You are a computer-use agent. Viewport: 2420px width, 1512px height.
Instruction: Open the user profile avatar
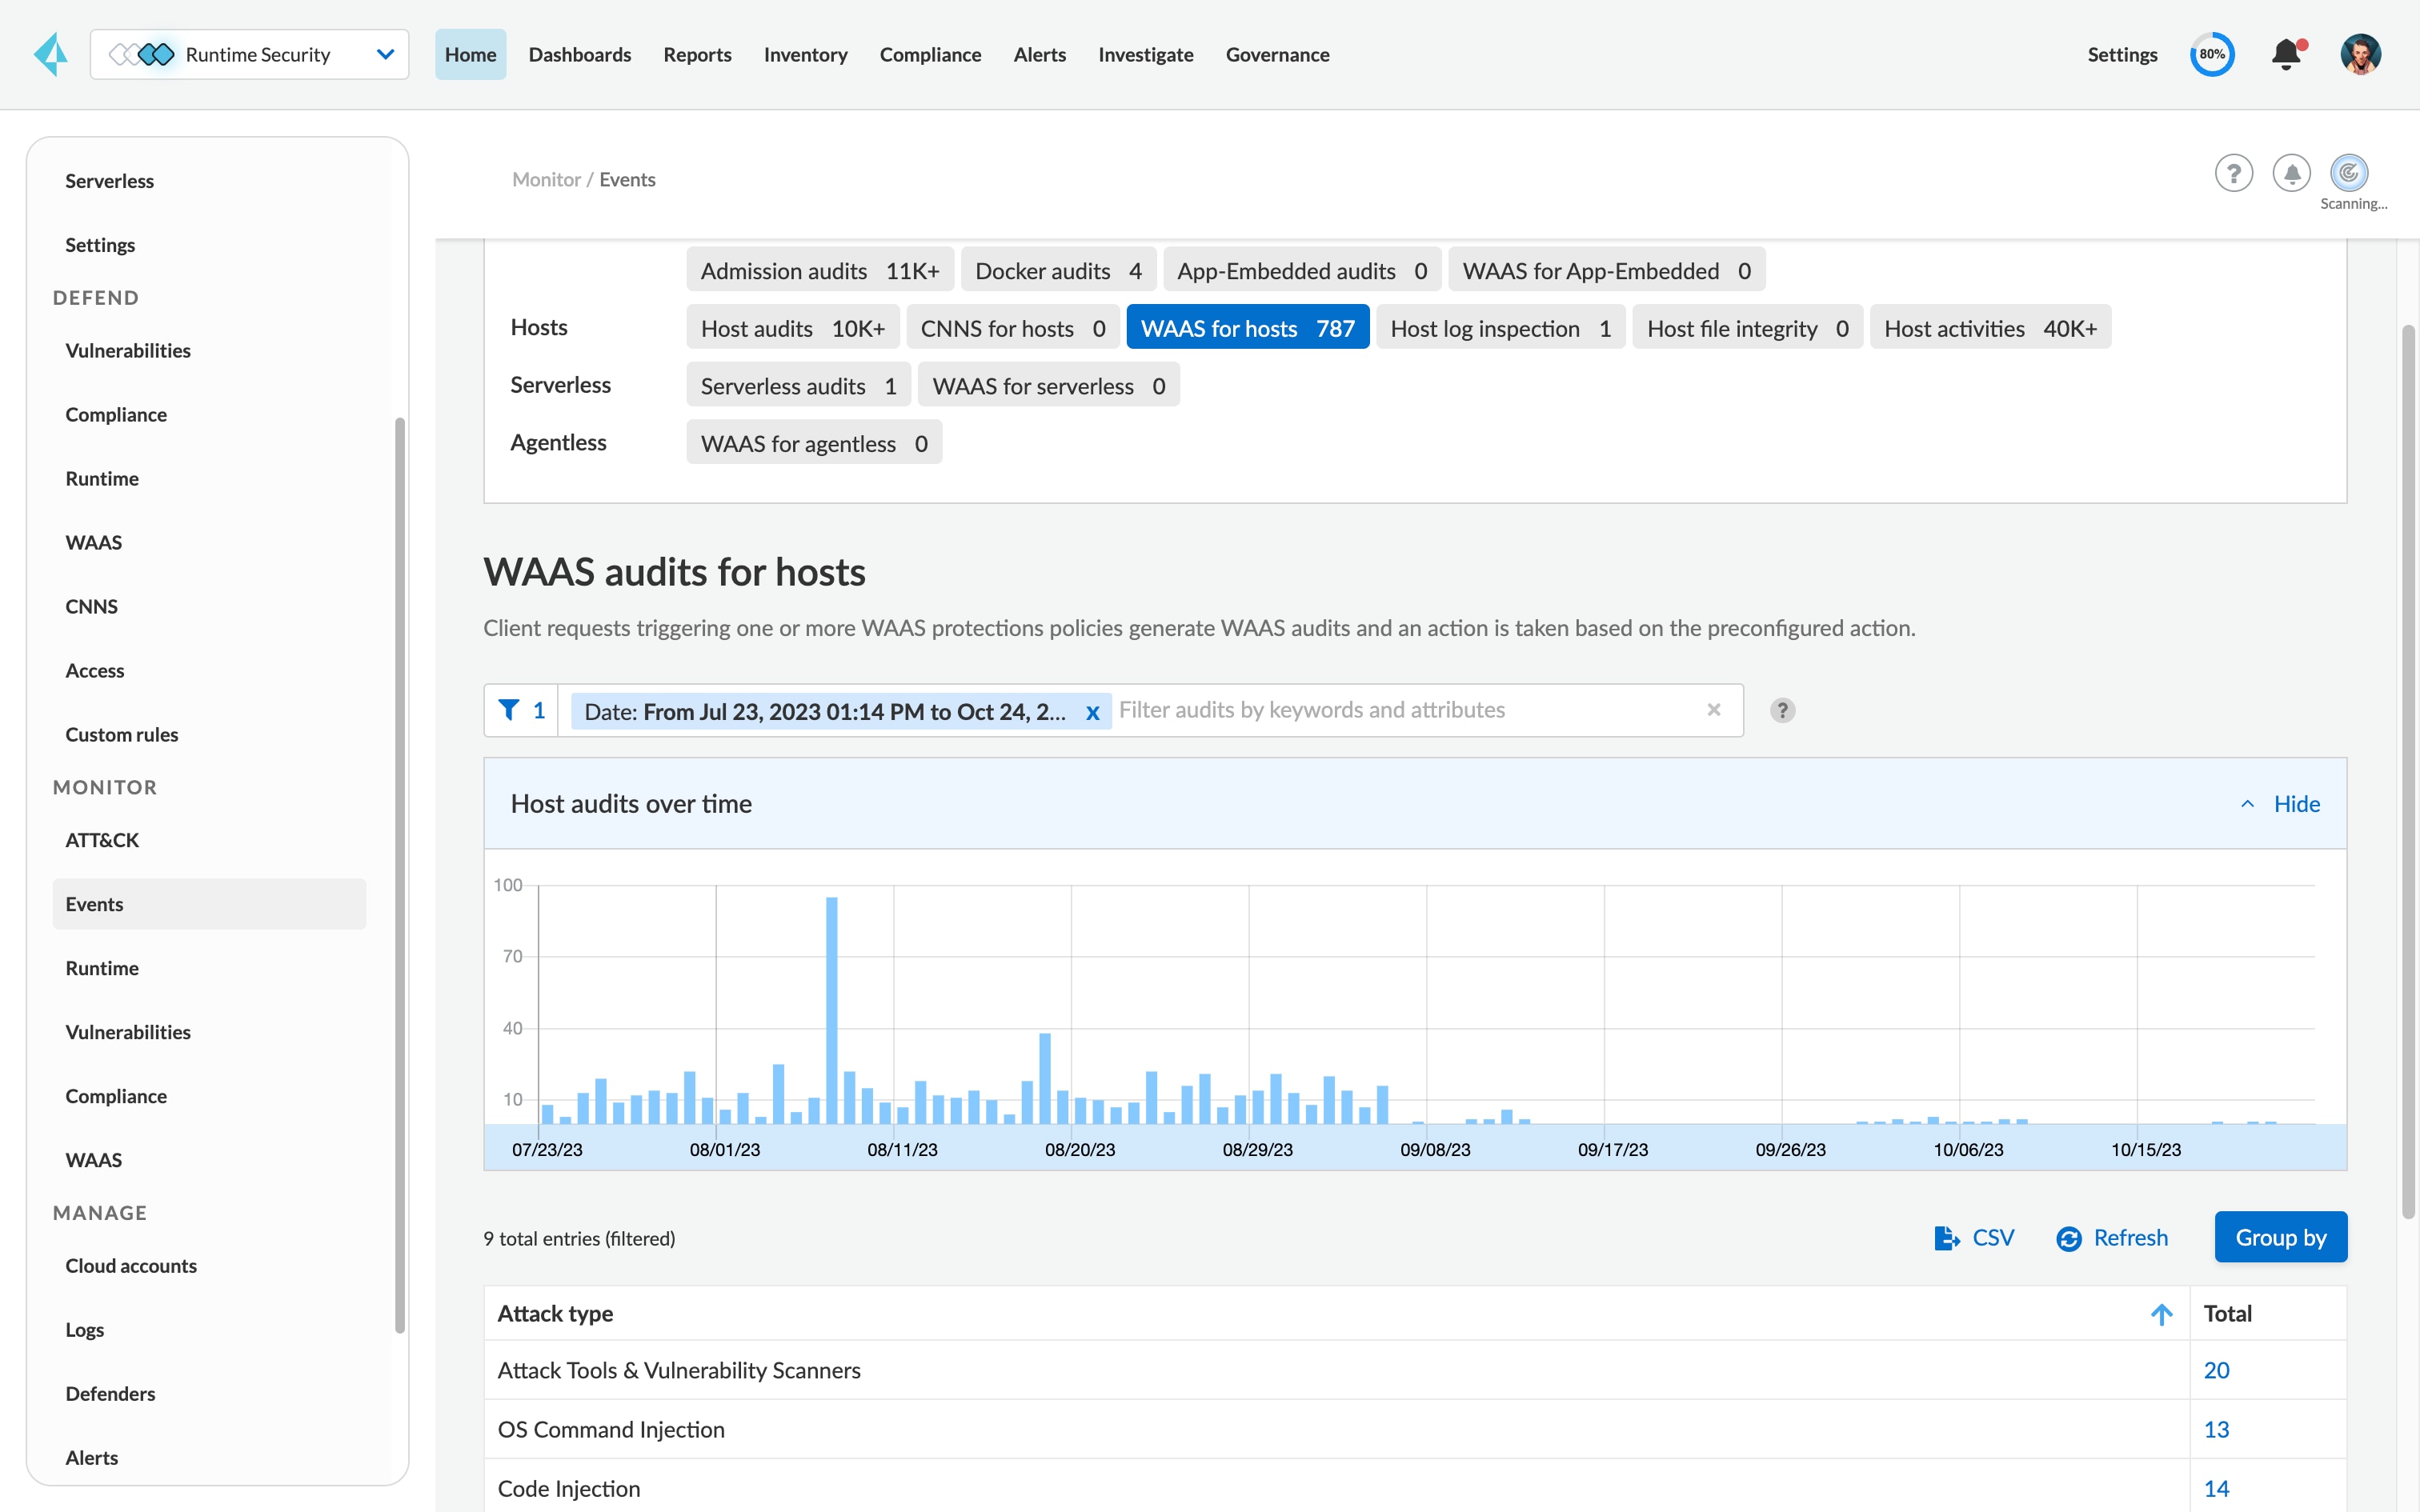[x=2360, y=54]
